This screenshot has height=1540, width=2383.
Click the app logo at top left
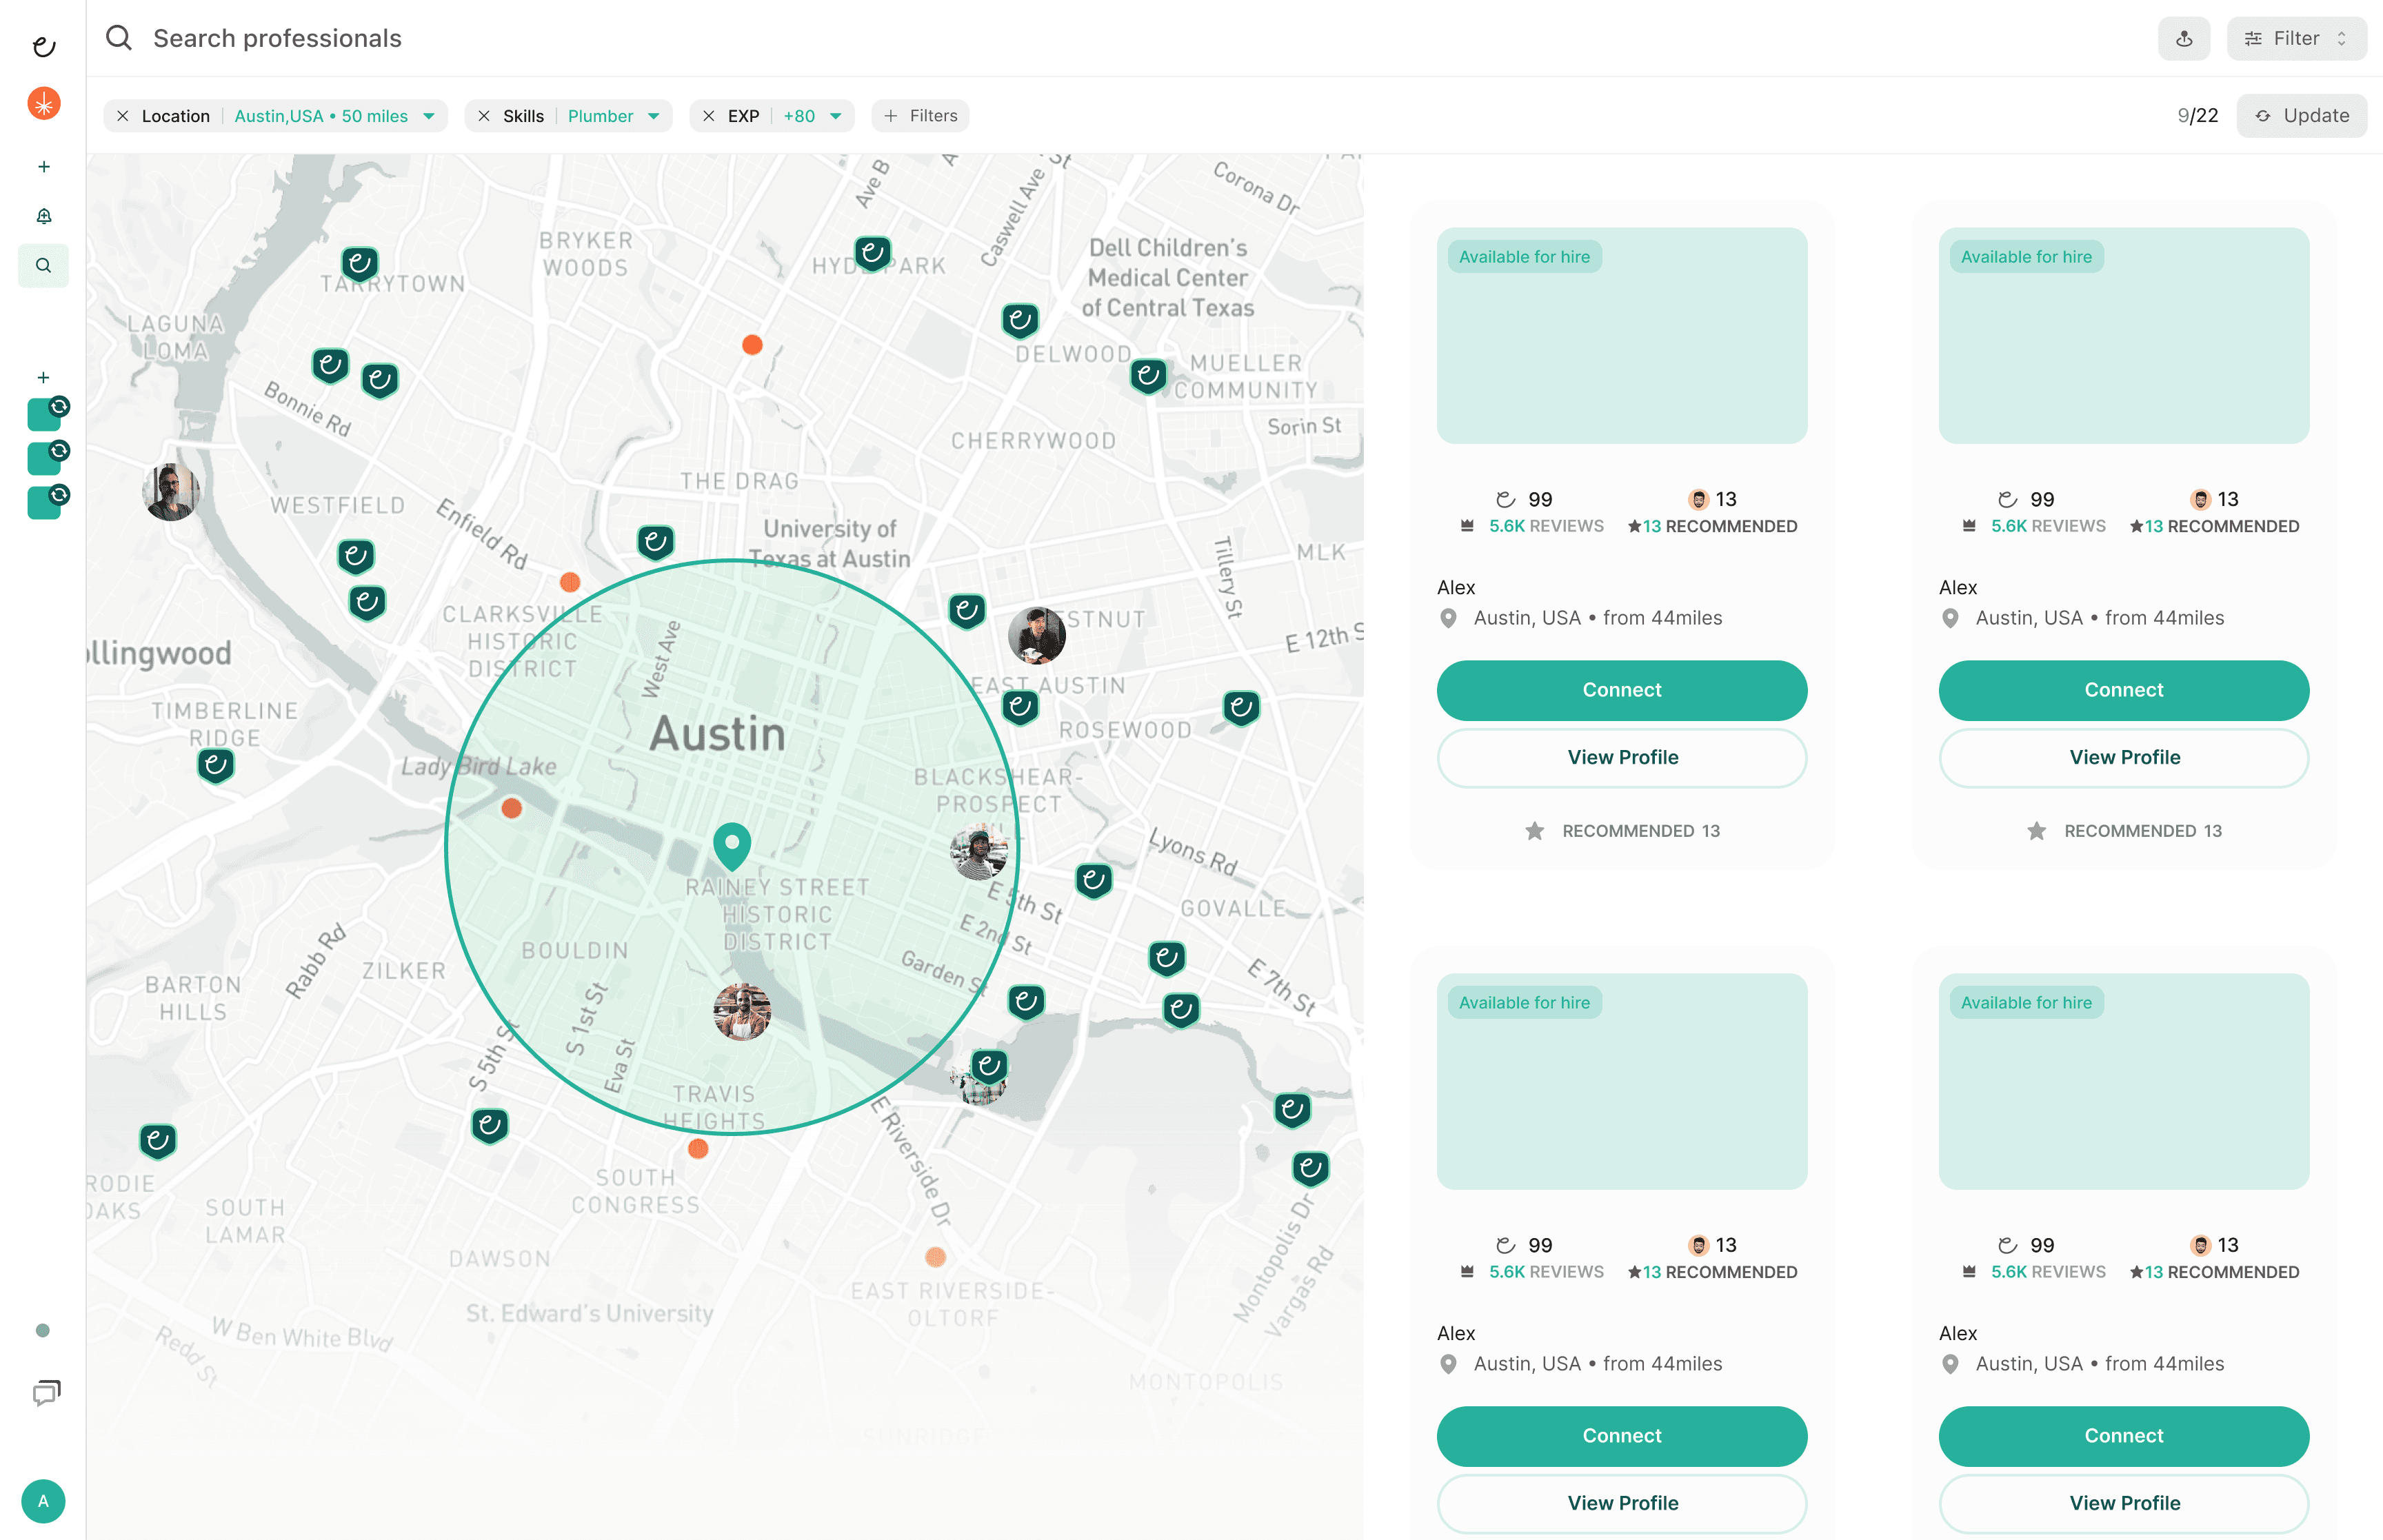pos(43,46)
